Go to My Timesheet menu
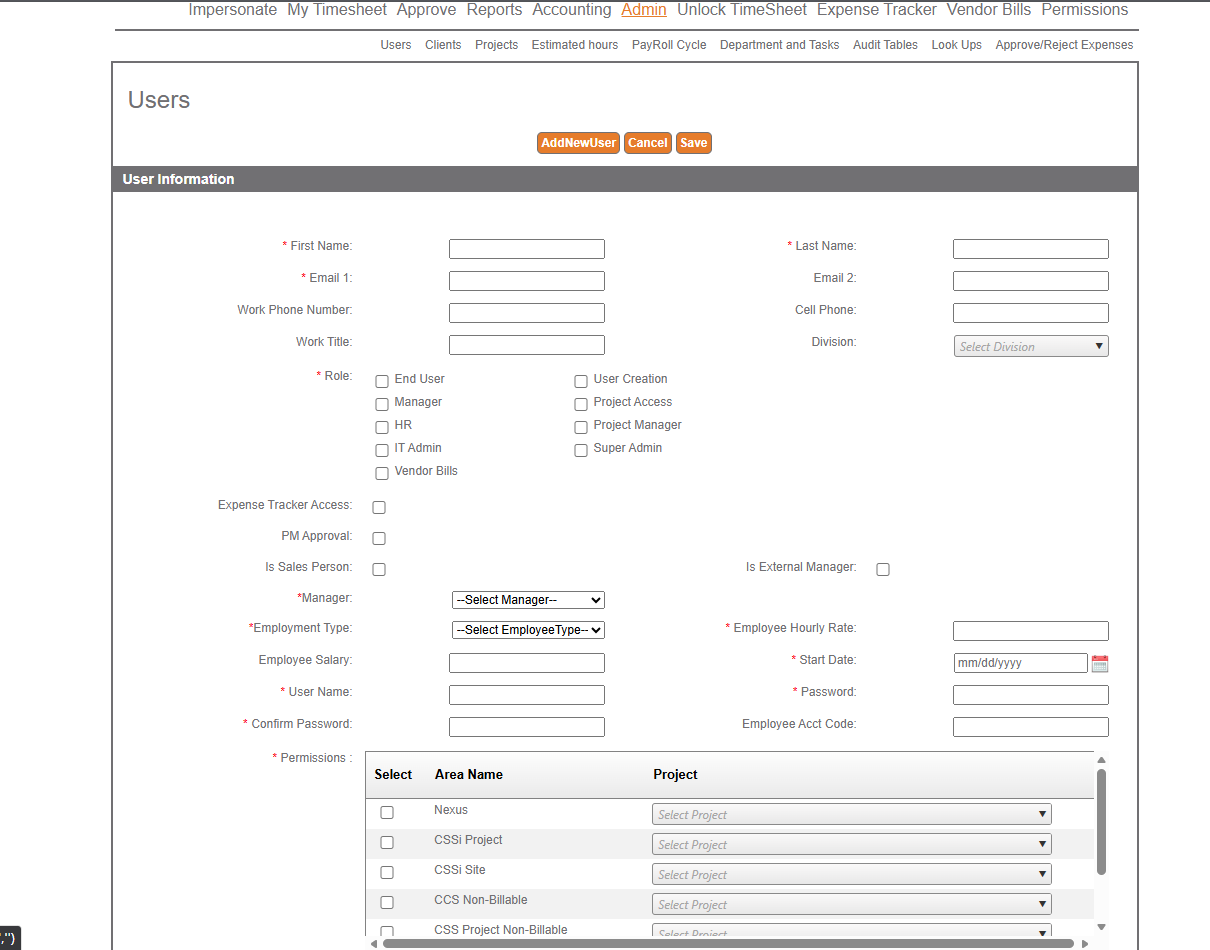1210x950 pixels. (x=337, y=10)
